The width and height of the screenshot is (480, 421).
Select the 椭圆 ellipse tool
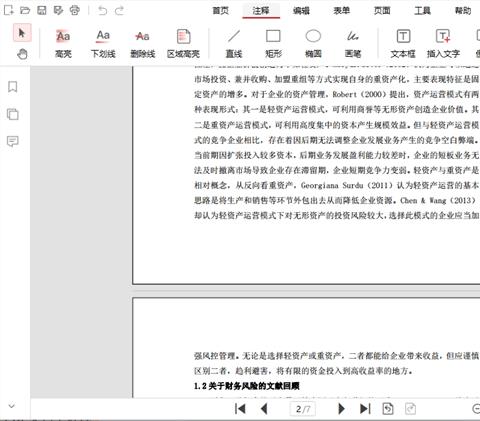pyautogui.click(x=313, y=44)
